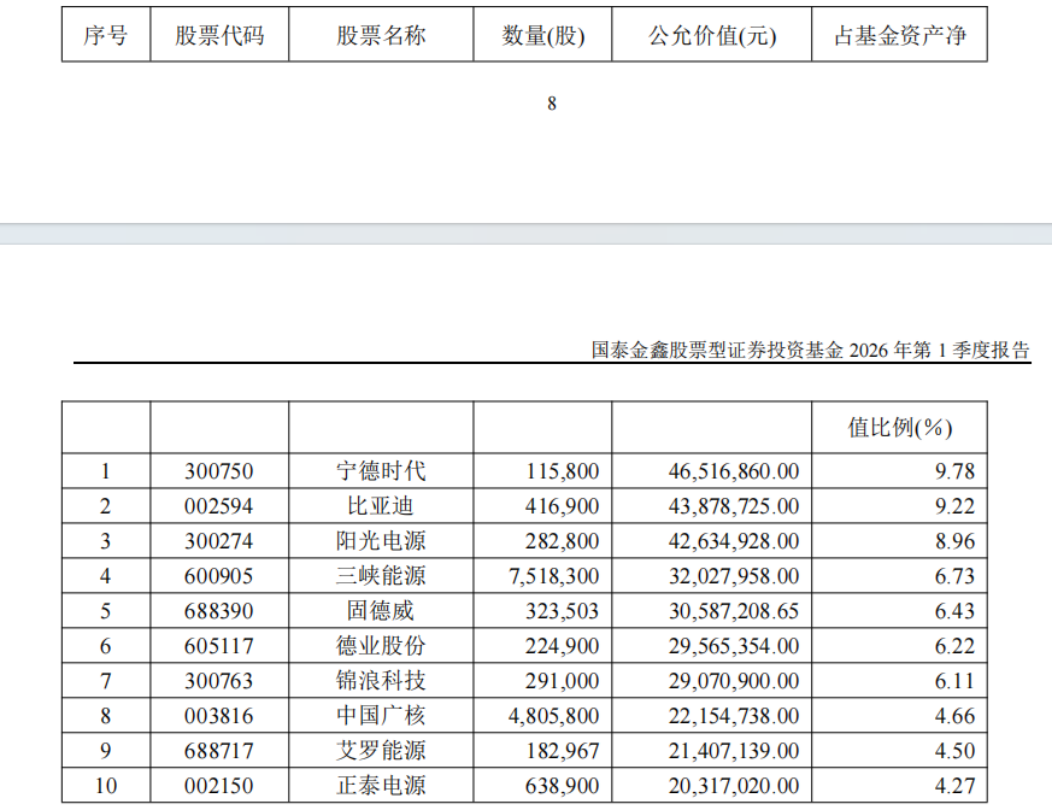The height and width of the screenshot is (810, 1052).
Task: Click stock name 宁德时代
Action: click(x=381, y=471)
